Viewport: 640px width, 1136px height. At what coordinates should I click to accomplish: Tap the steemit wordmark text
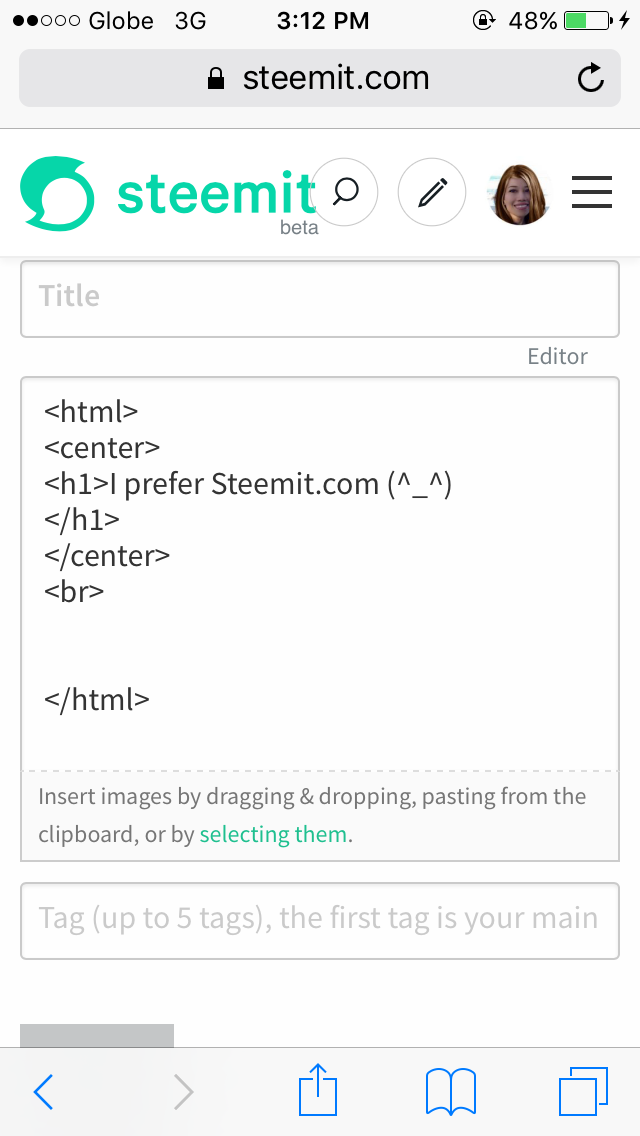(x=217, y=192)
